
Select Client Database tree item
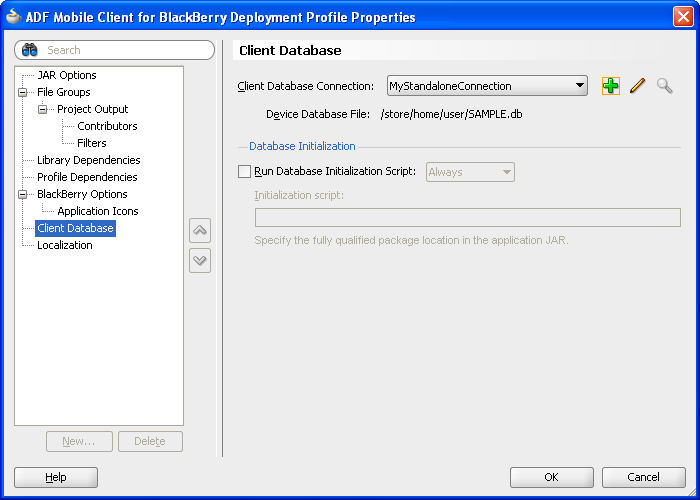[x=75, y=228]
